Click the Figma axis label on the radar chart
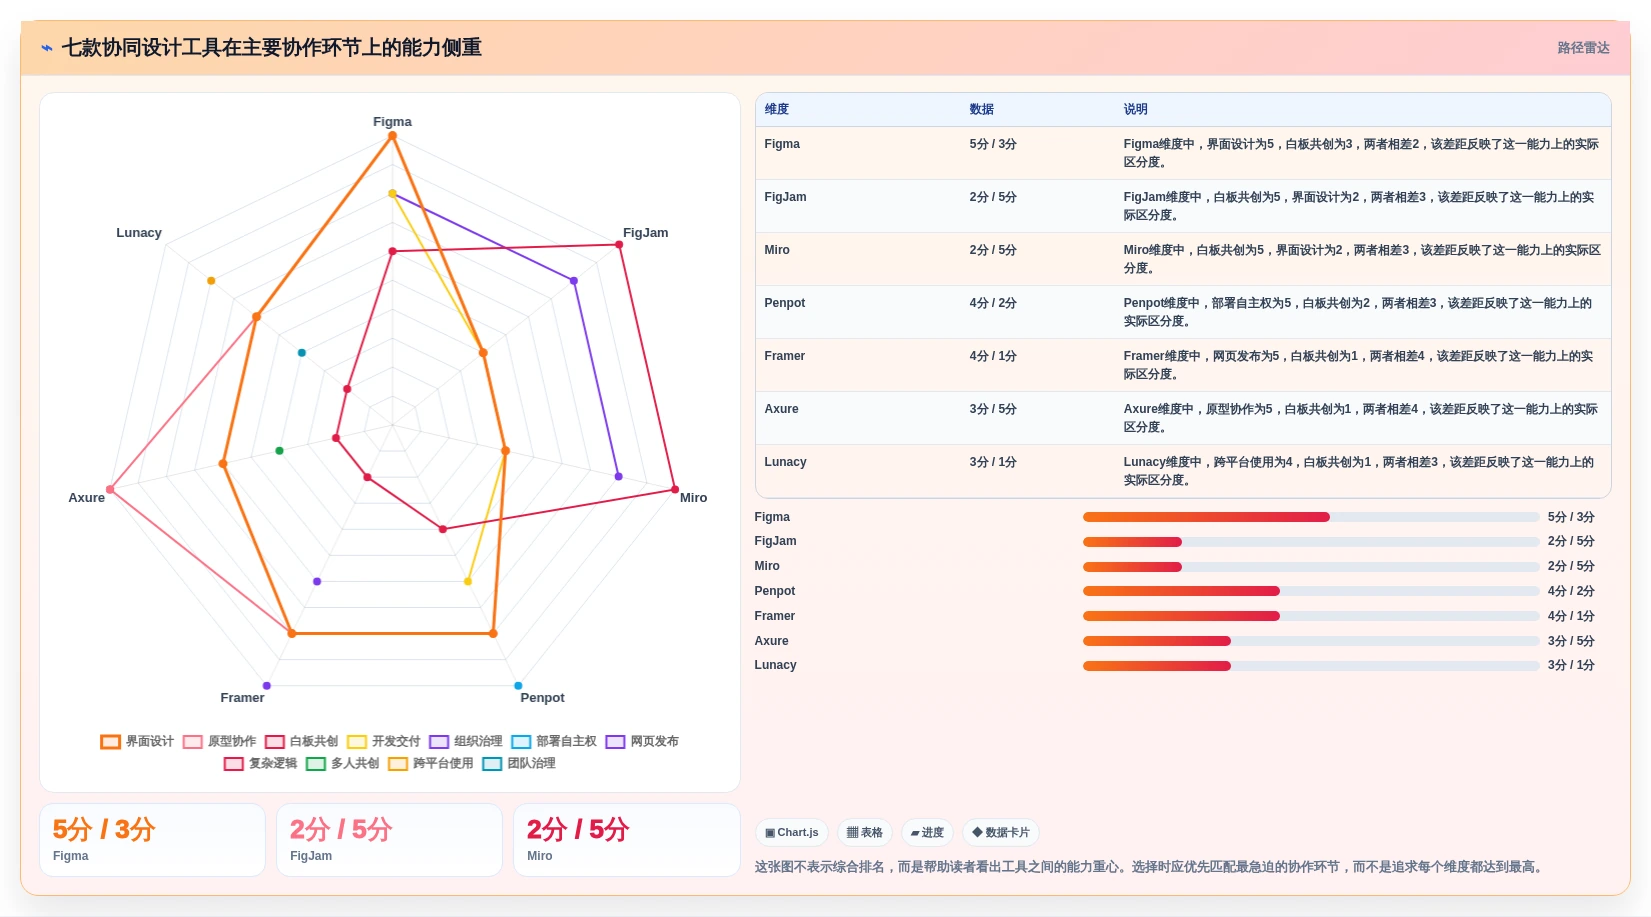The image size is (1651, 917). coord(392,122)
